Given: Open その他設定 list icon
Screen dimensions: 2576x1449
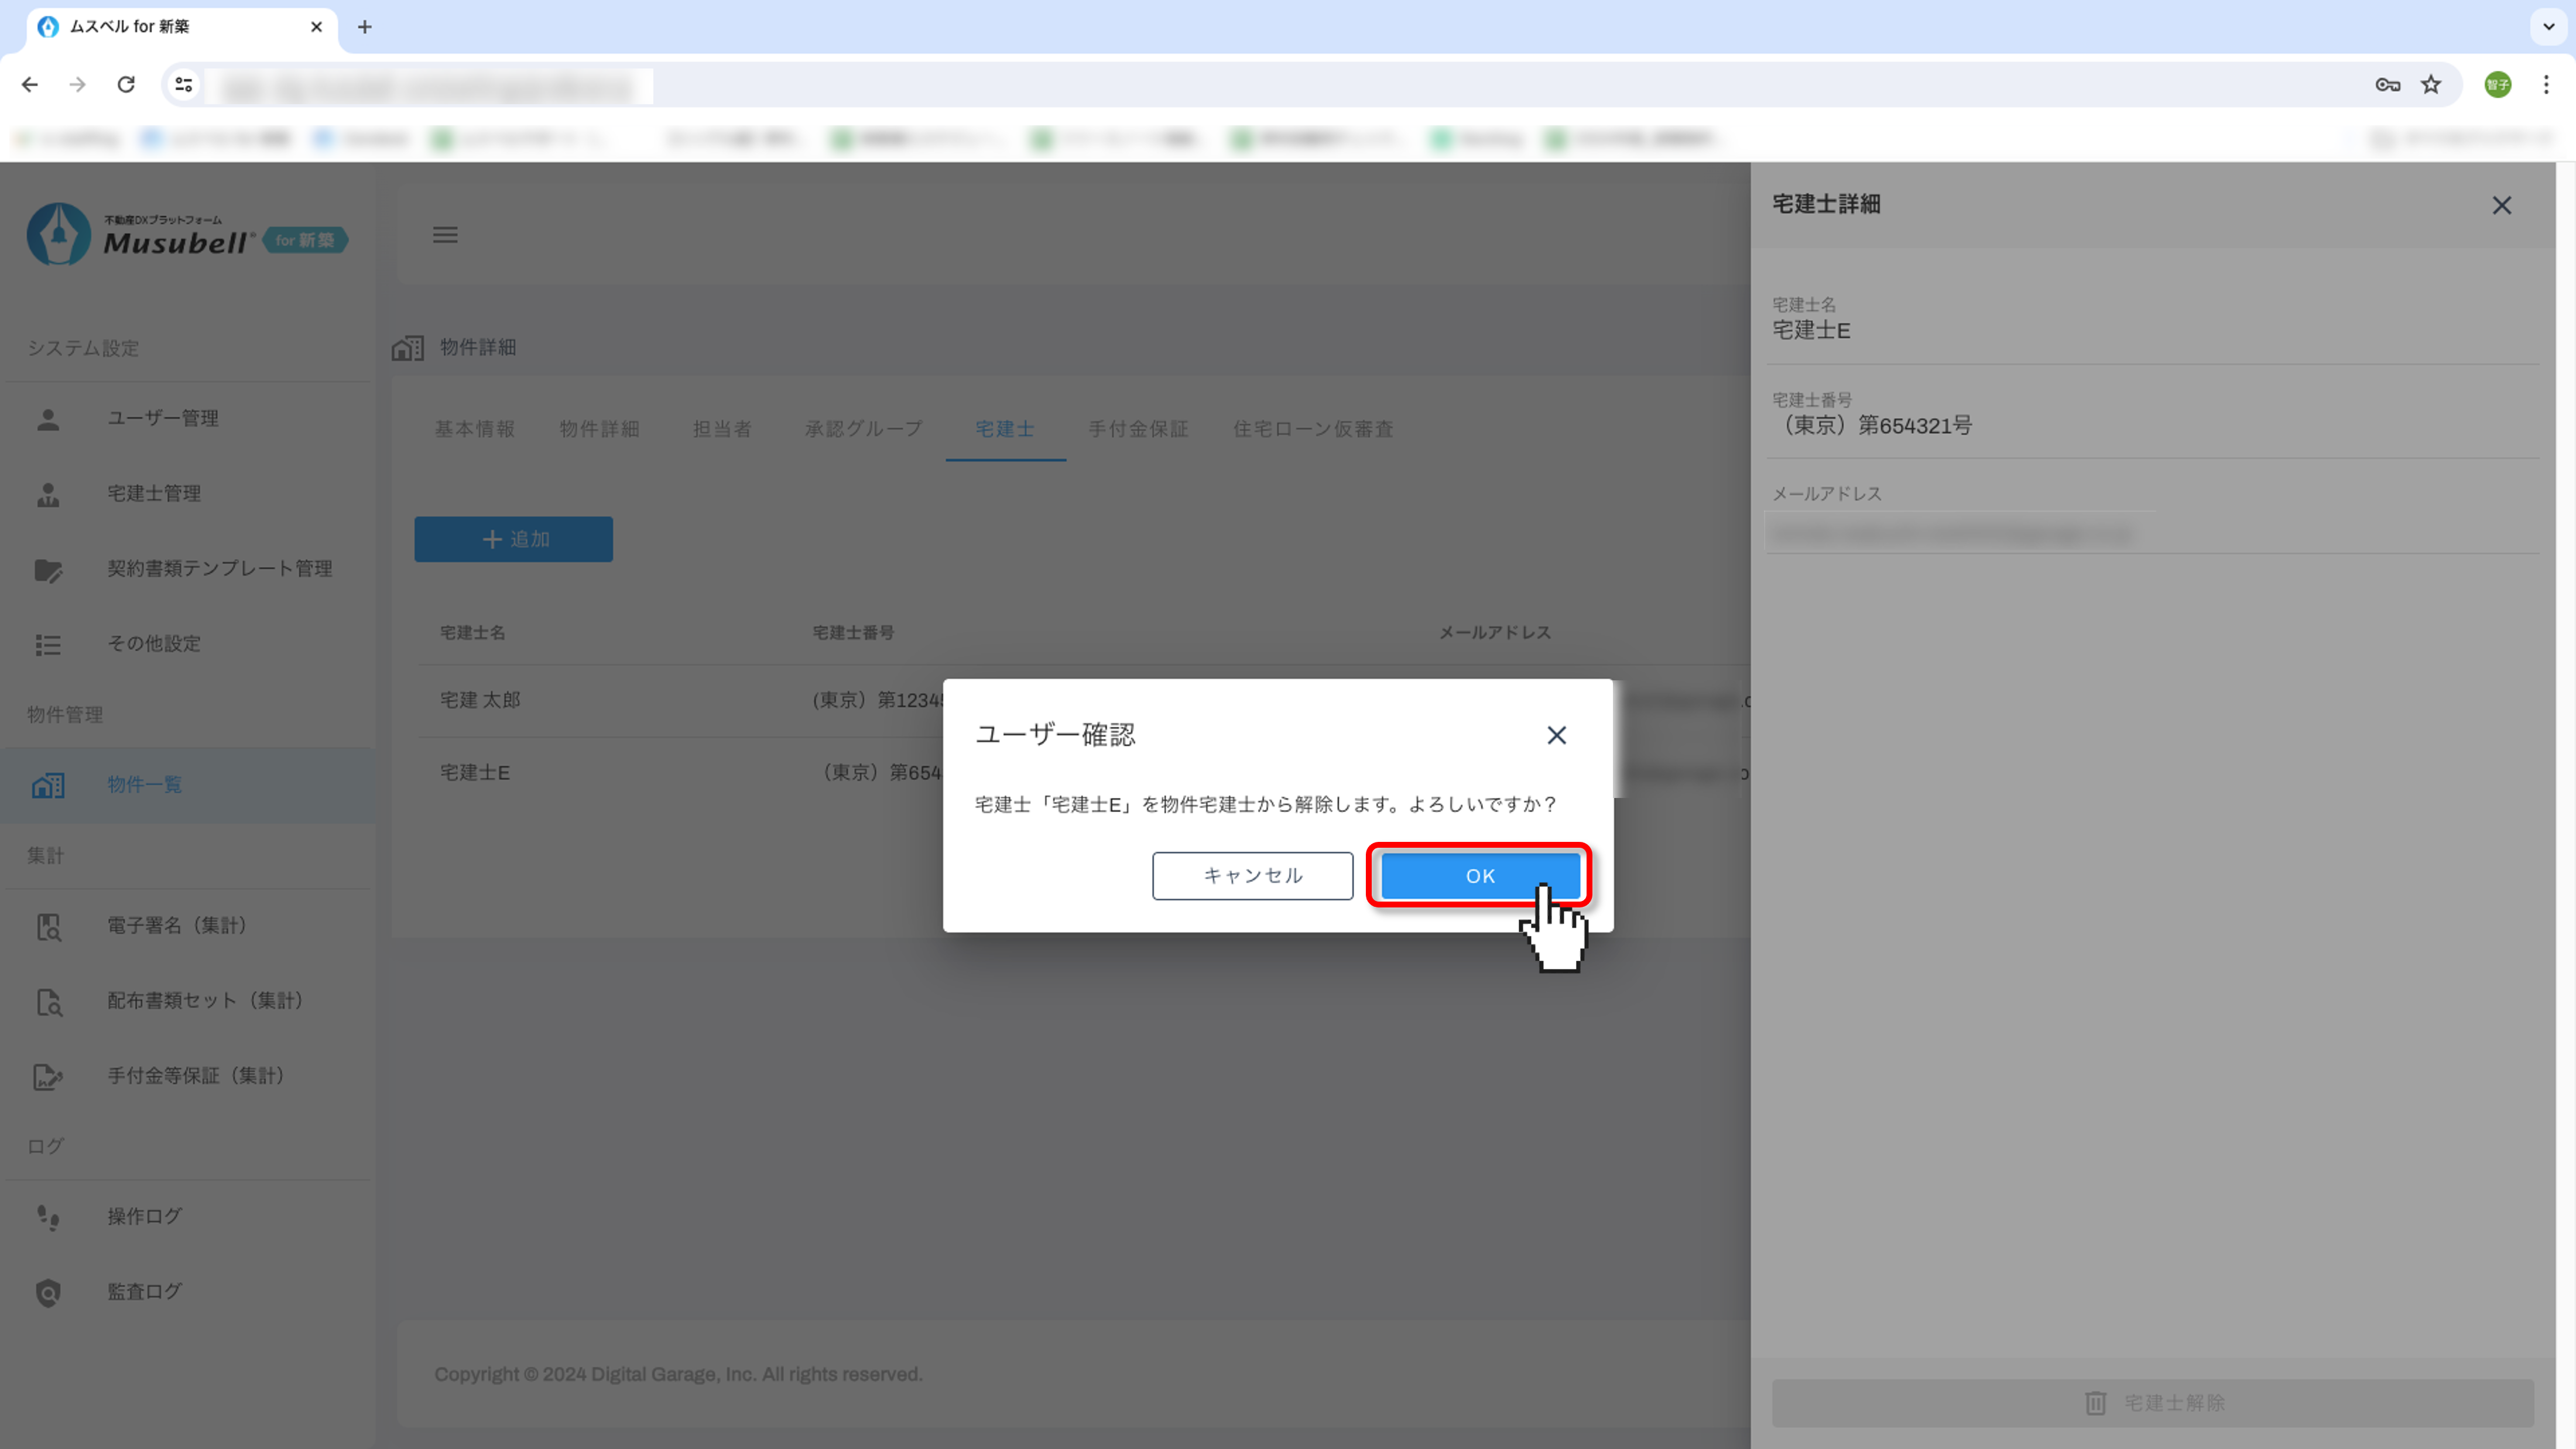Looking at the screenshot, I should point(48,644).
